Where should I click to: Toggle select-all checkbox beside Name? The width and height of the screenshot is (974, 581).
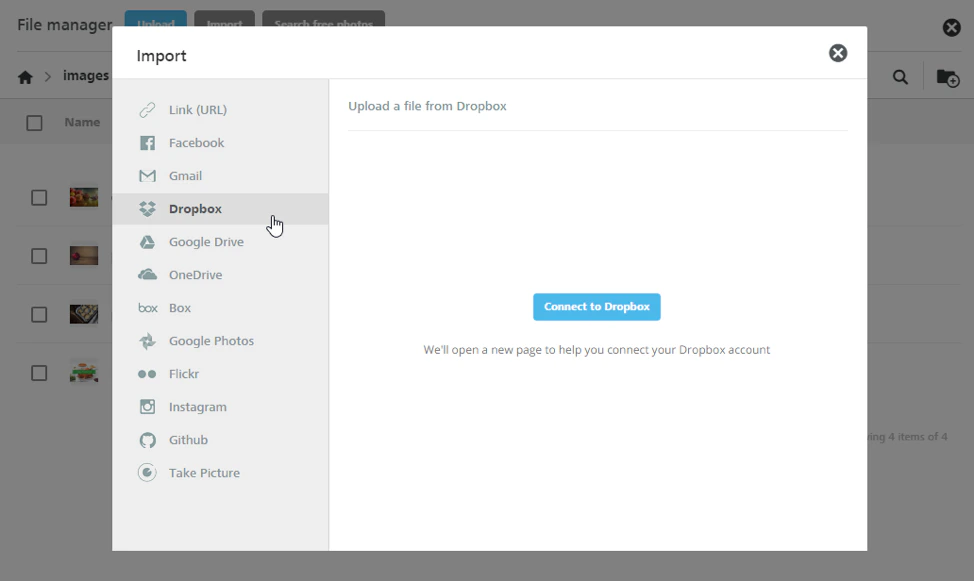(x=34, y=123)
